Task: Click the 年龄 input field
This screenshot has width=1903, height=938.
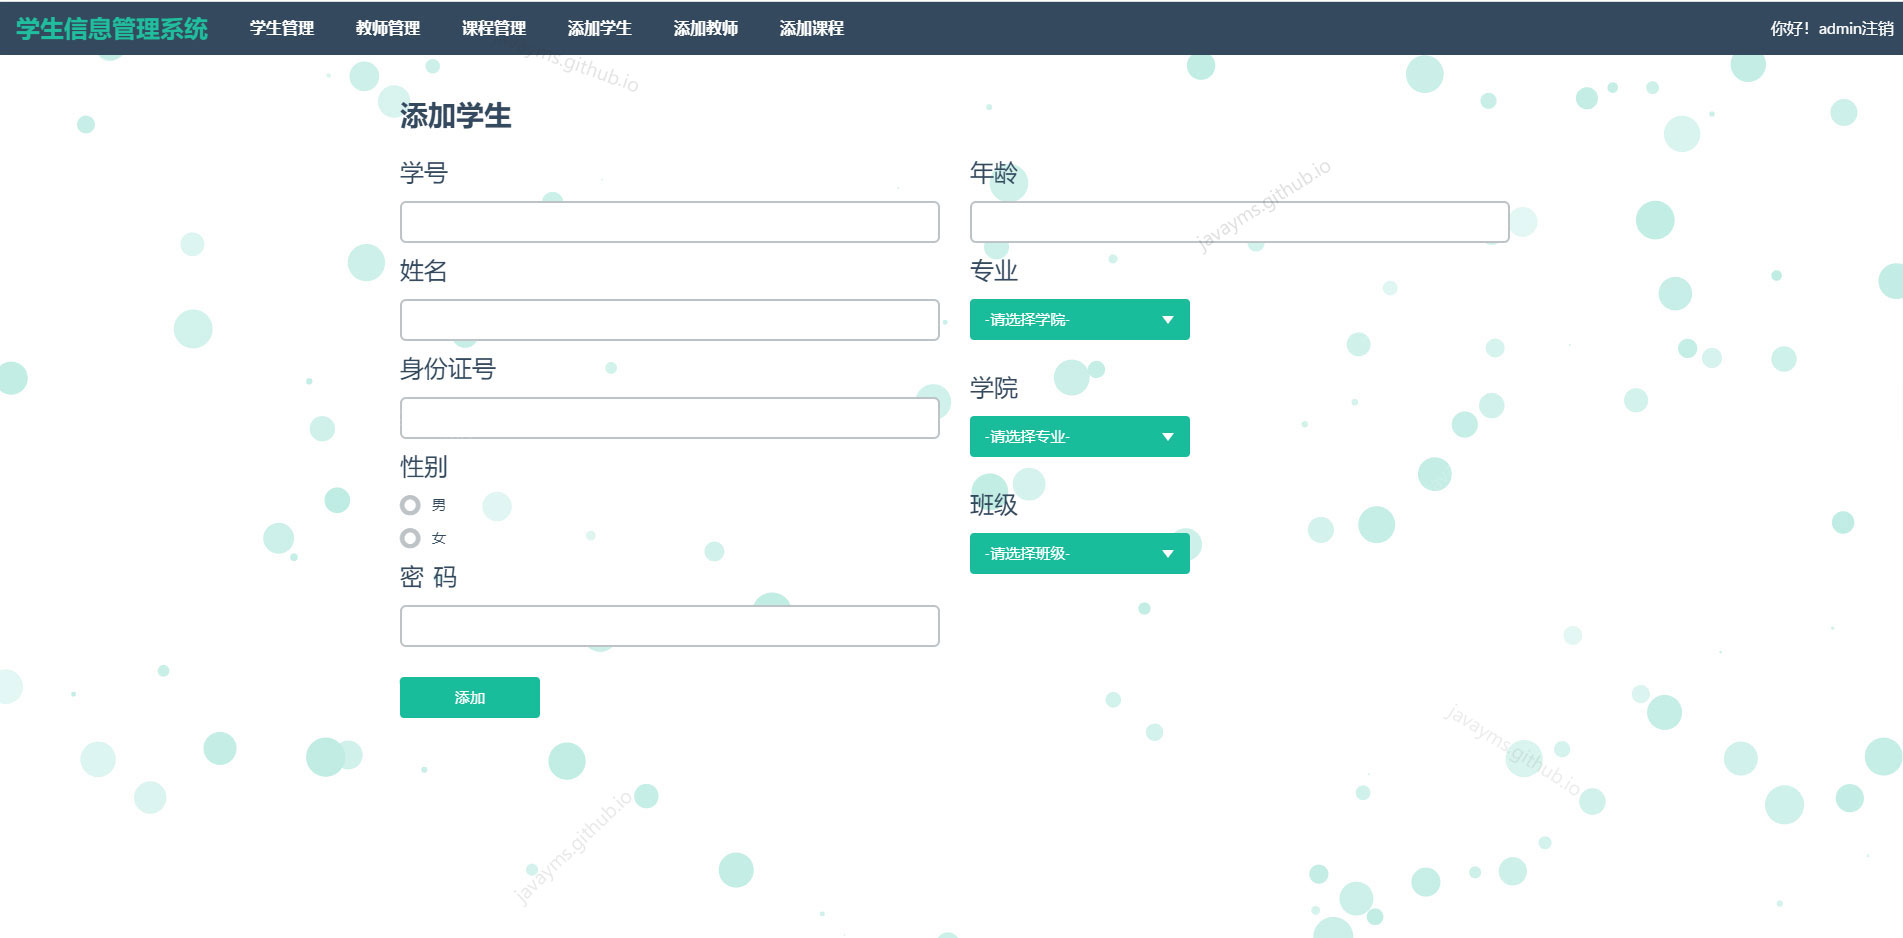Action: pos(1238,221)
